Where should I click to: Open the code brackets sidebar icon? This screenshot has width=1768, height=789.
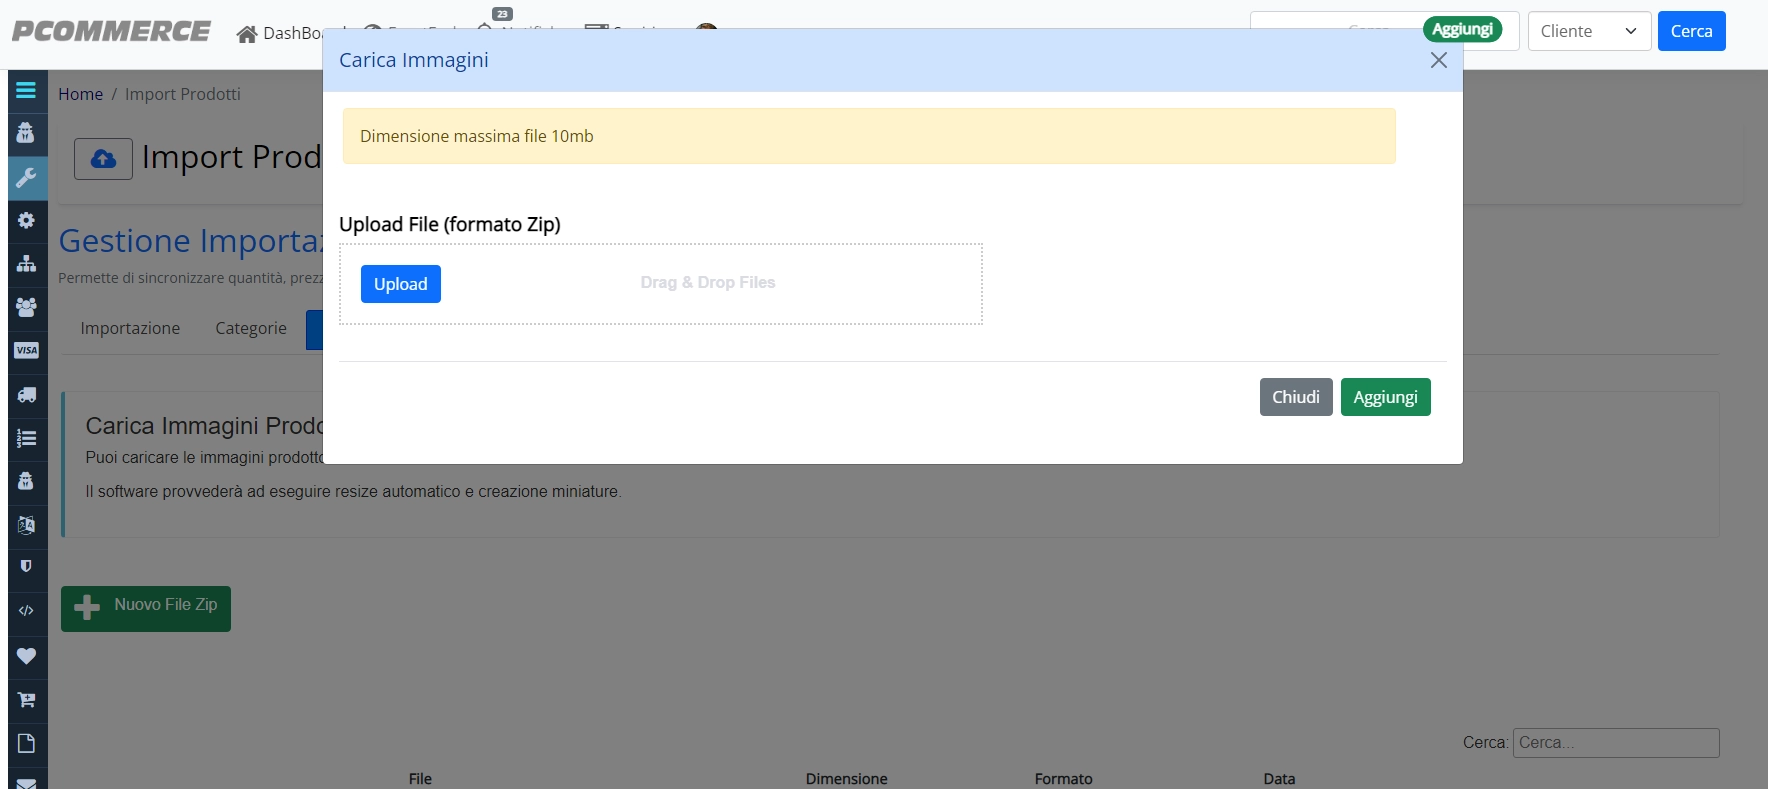26,611
